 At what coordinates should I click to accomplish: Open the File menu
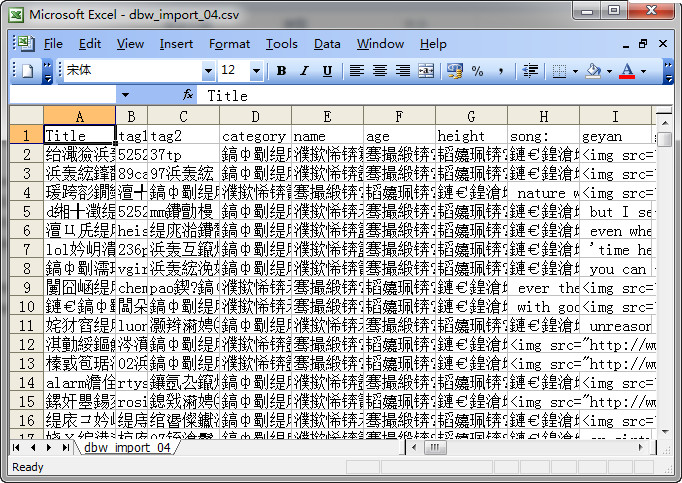click(x=53, y=44)
